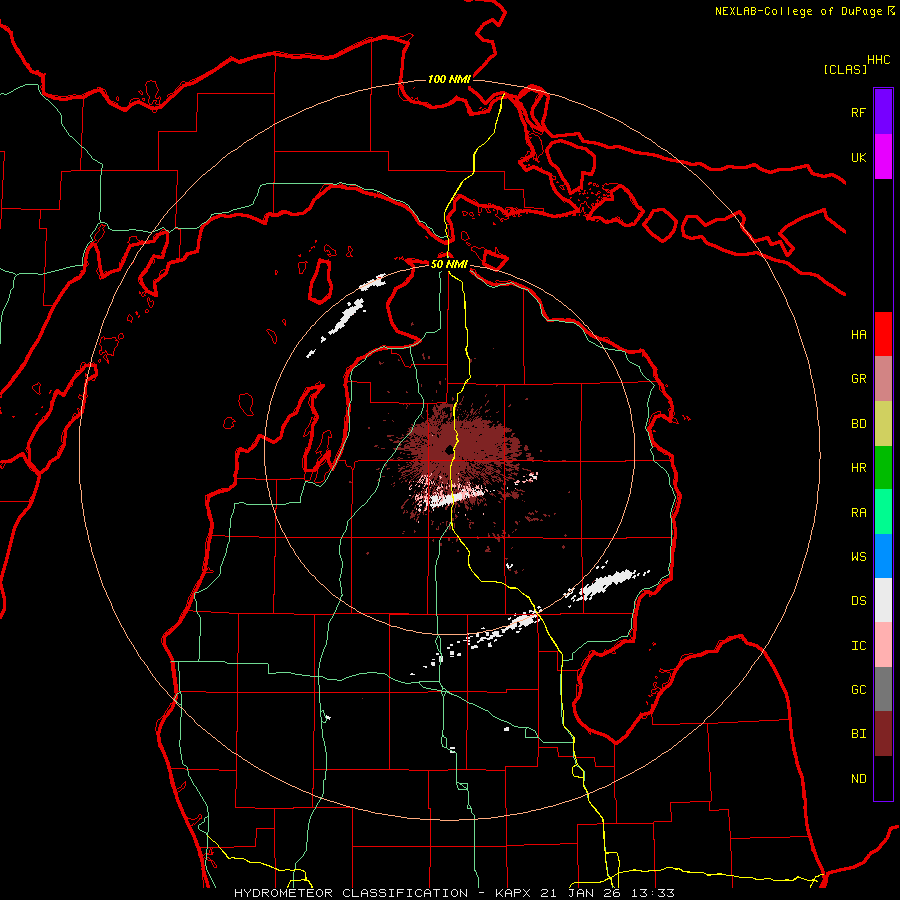Click the IC light pink legend swatch
900x900 pixels.
883,645
